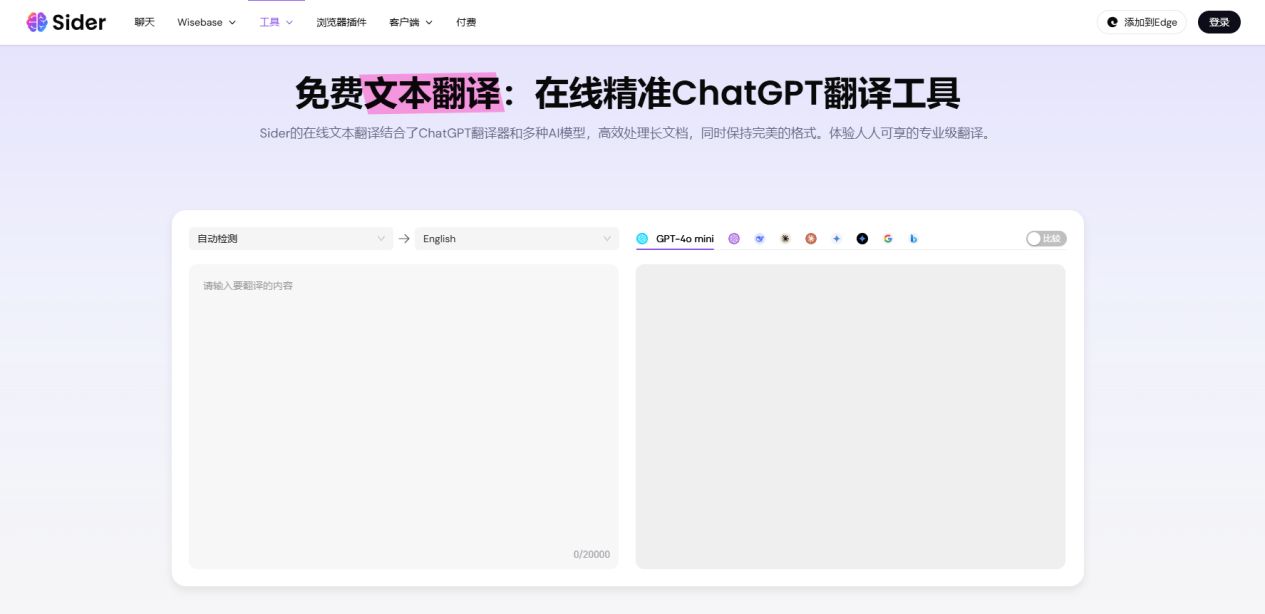Select the orange Claude model icon
This screenshot has height=614, width=1265.
(x=811, y=239)
